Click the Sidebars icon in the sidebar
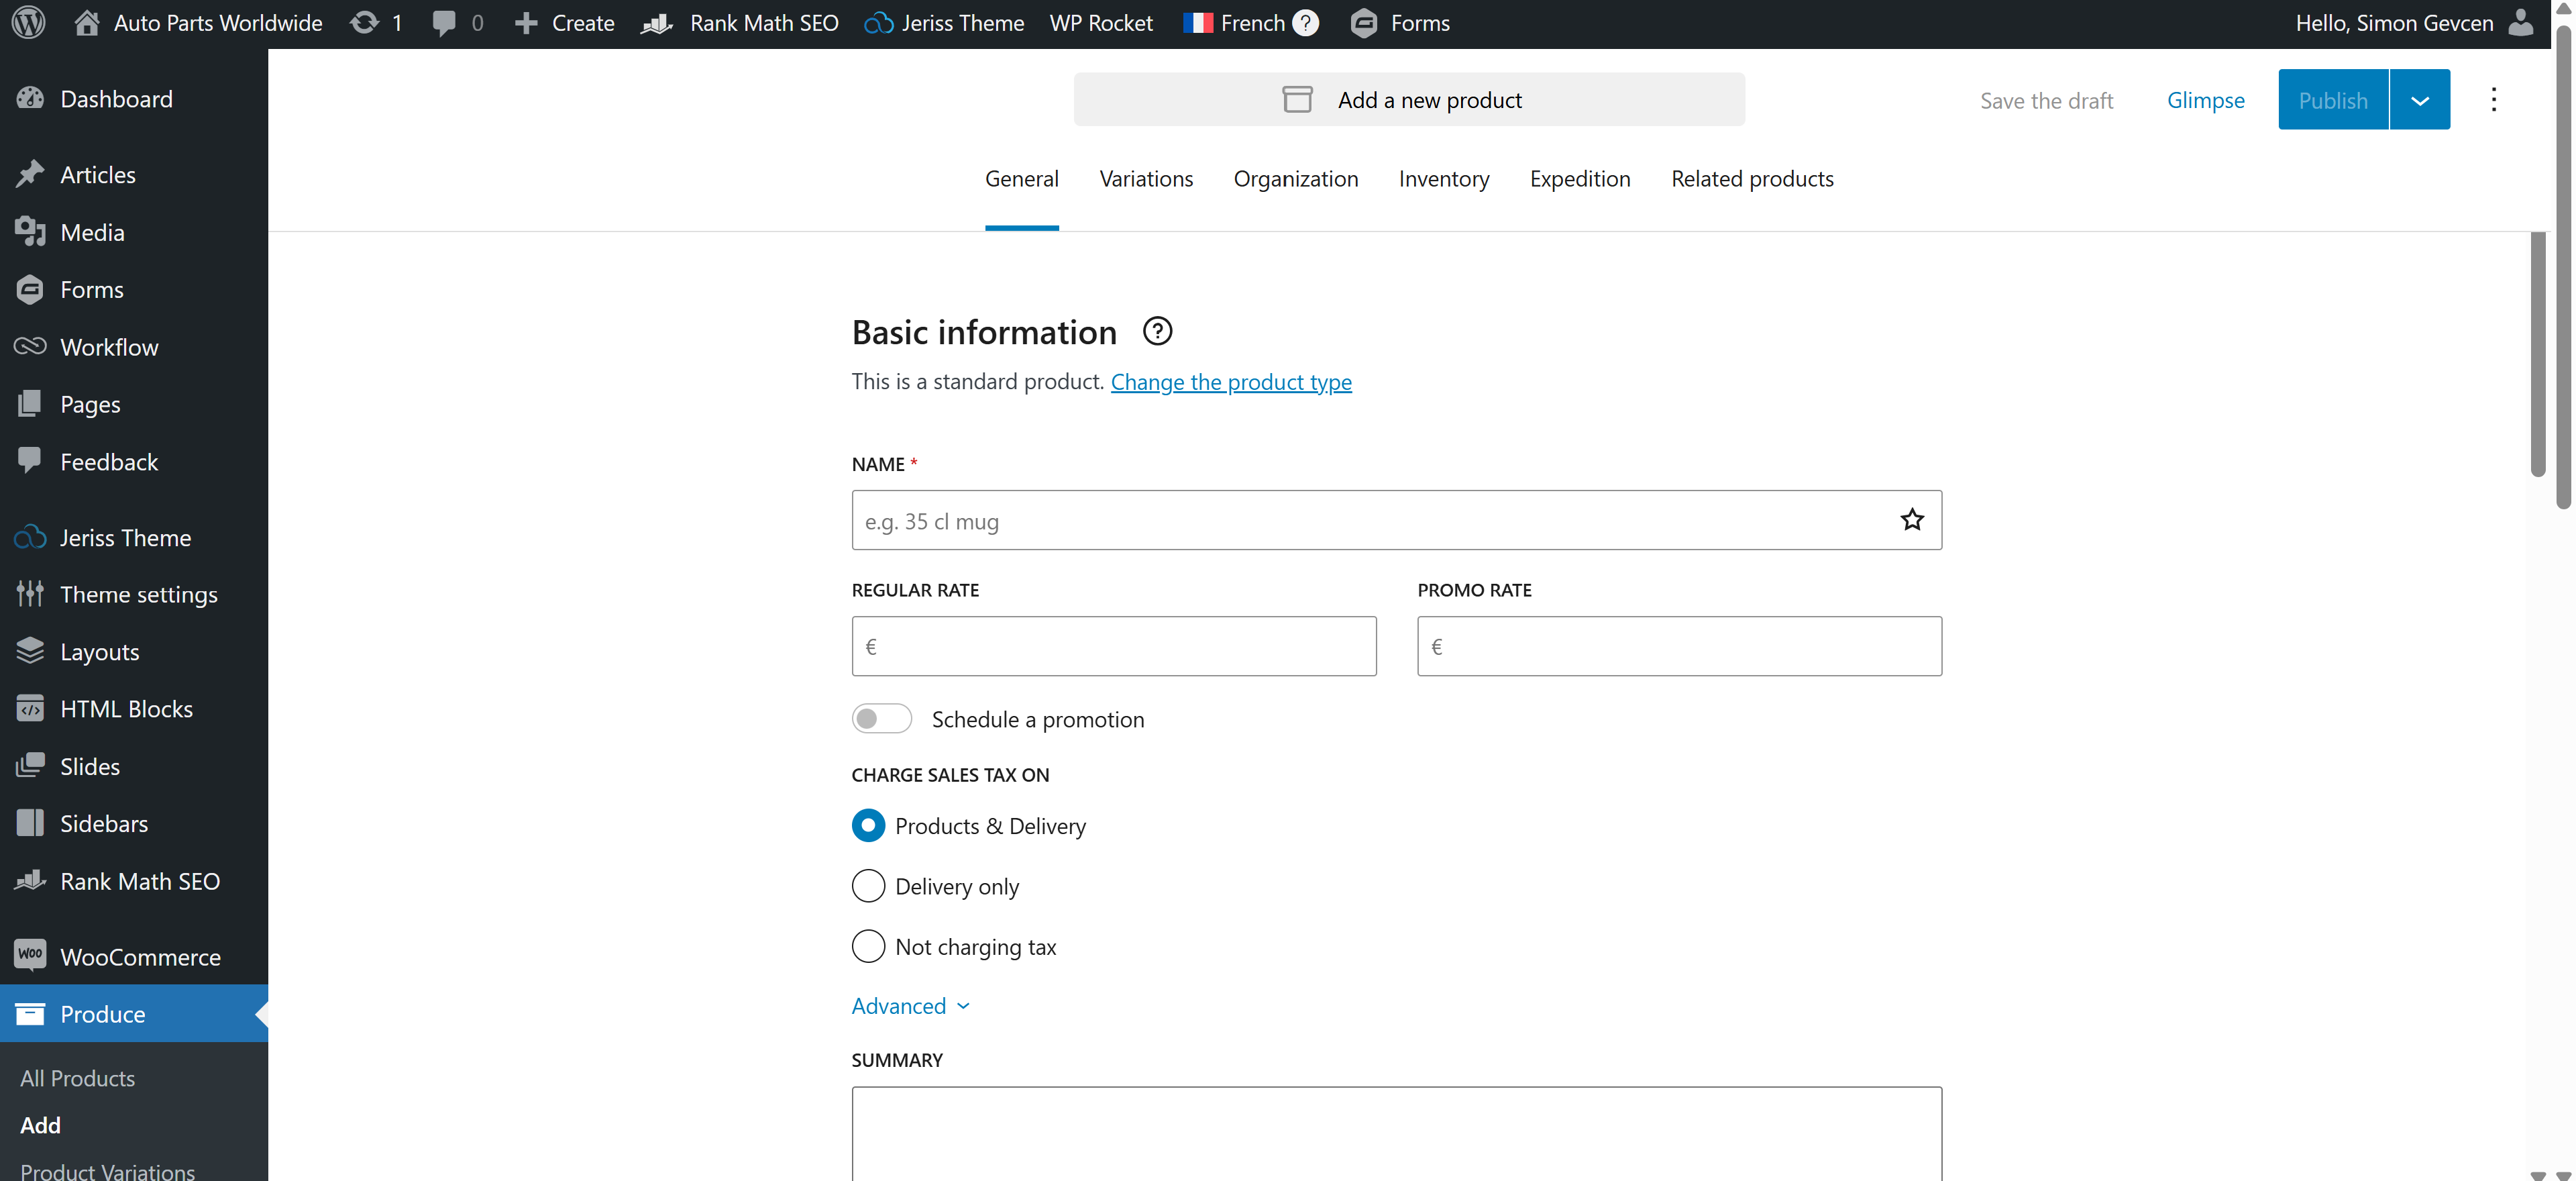 30,822
